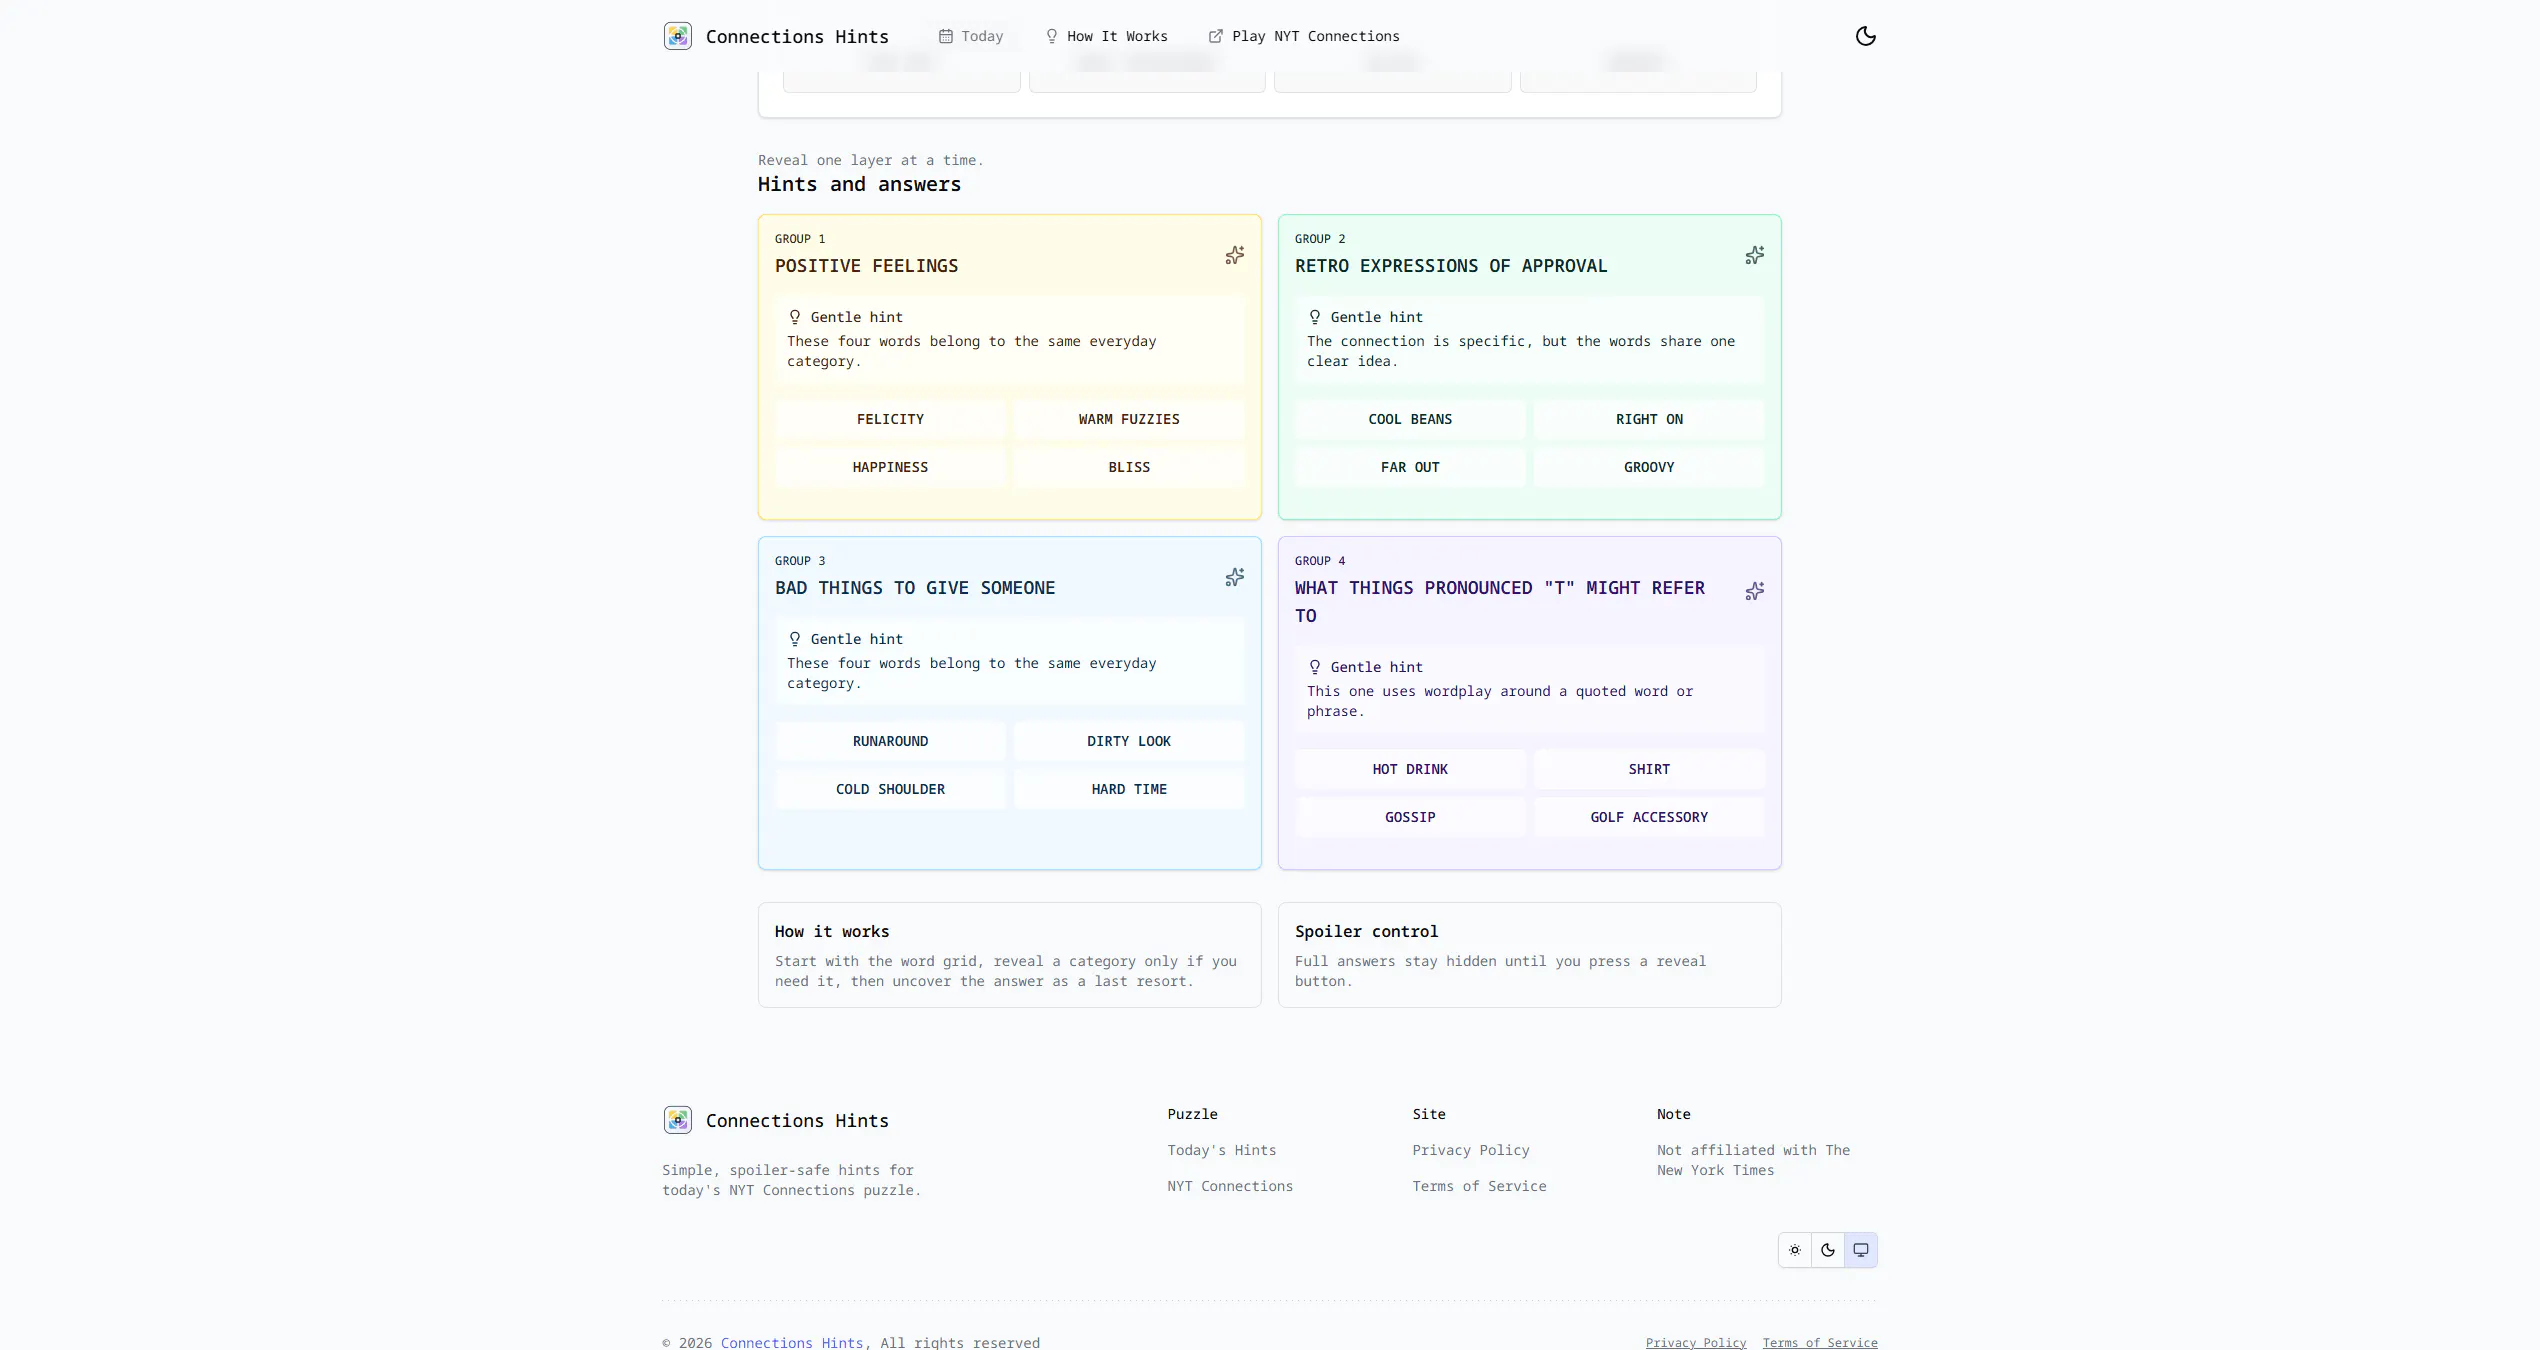Viewport: 2540px width, 1350px height.
Task: Click WHAT THINGS PRONOUNCED "T" title
Action: (x=1500, y=602)
